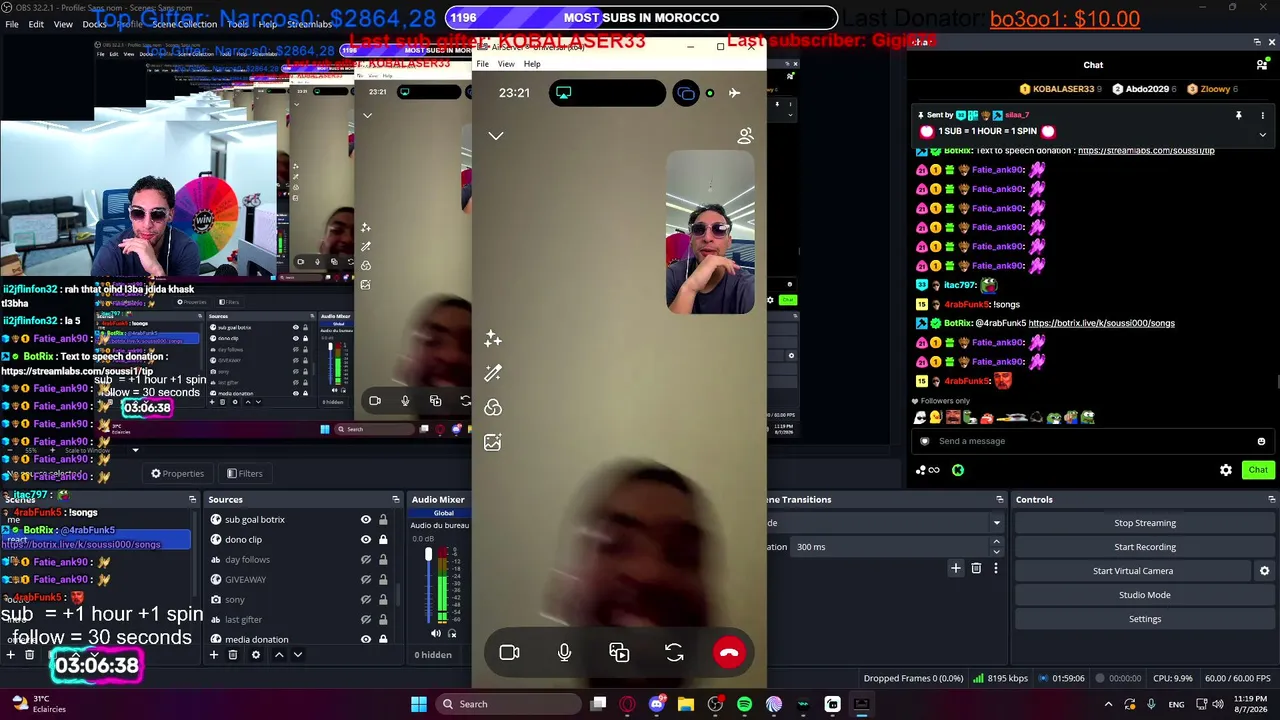Toggle lock on sub goal botrix source
Screen dimensions: 1280x720
[x=383, y=520]
